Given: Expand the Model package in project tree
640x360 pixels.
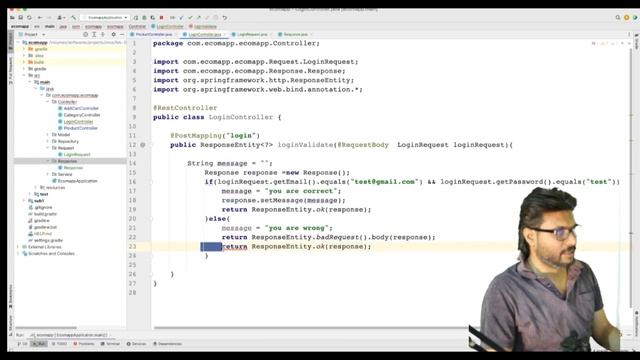Looking at the screenshot, I should [x=48, y=134].
